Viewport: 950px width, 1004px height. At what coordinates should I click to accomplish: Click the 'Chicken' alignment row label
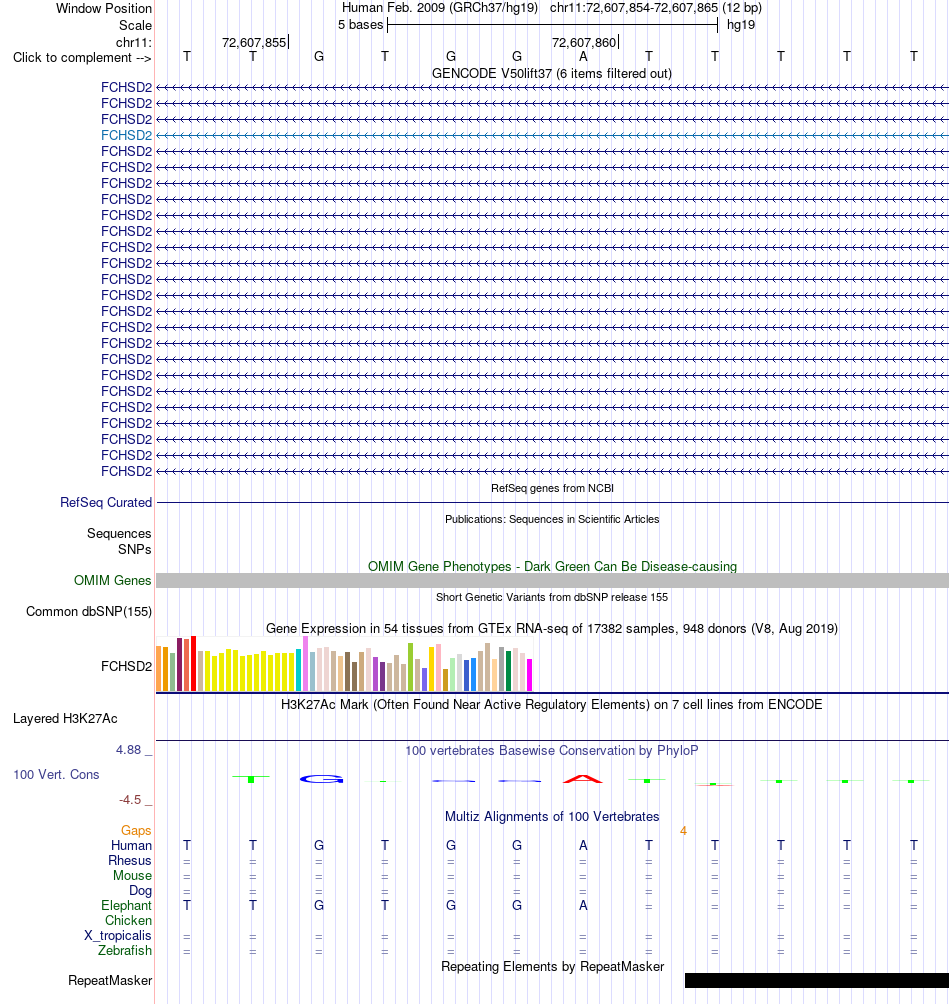point(128,920)
